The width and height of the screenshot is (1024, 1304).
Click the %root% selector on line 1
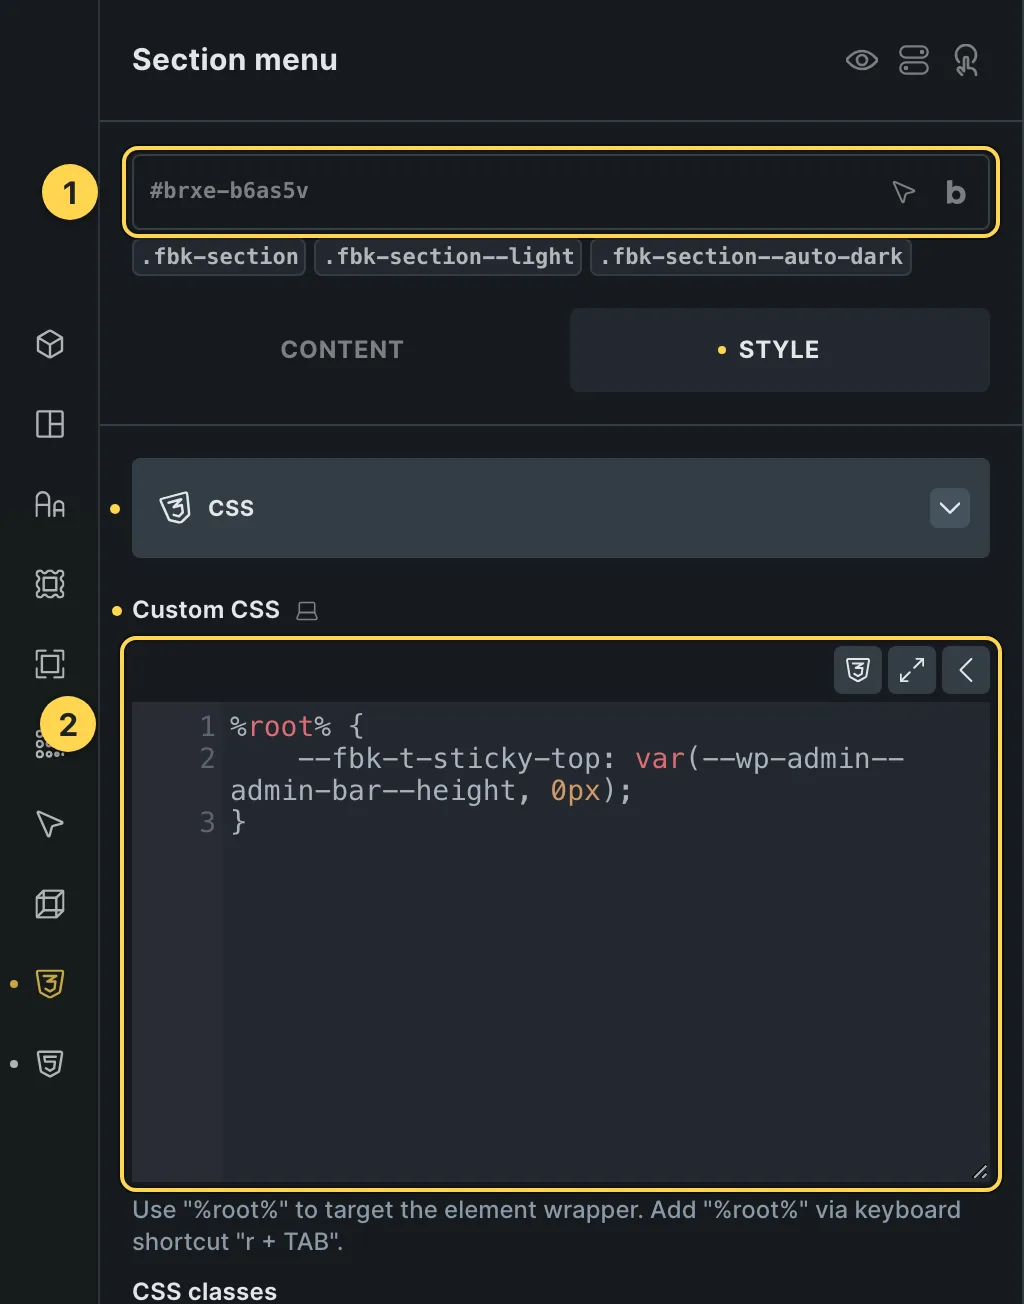[281, 727]
